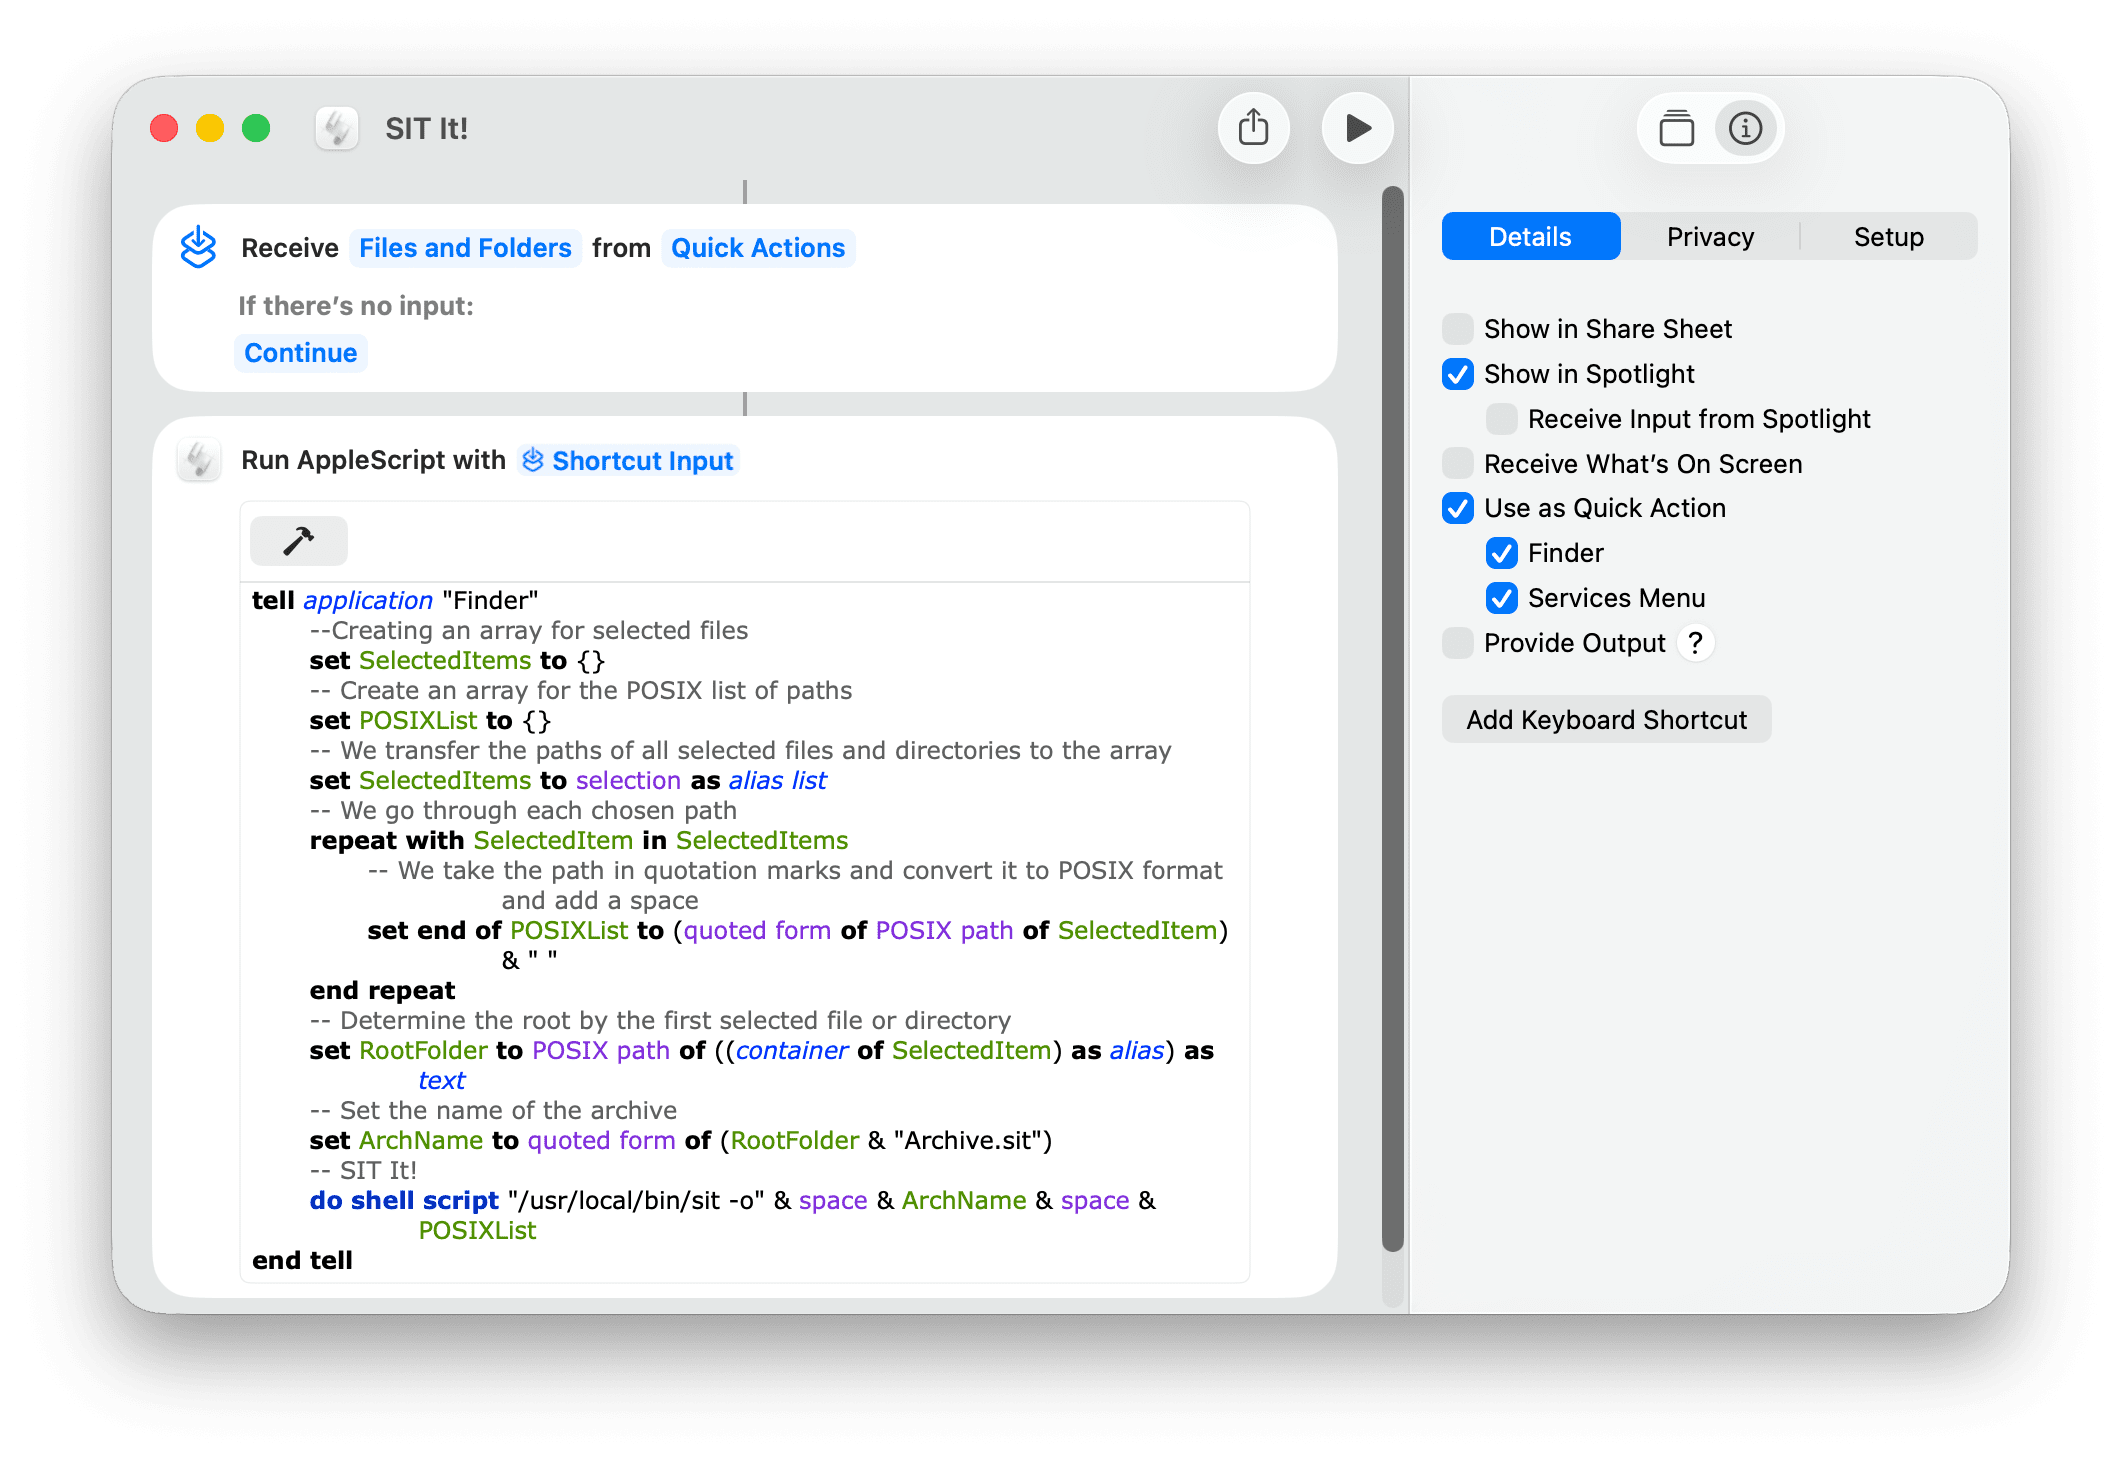
Task: Uncheck Show in Spotlight
Action: click(x=1458, y=374)
